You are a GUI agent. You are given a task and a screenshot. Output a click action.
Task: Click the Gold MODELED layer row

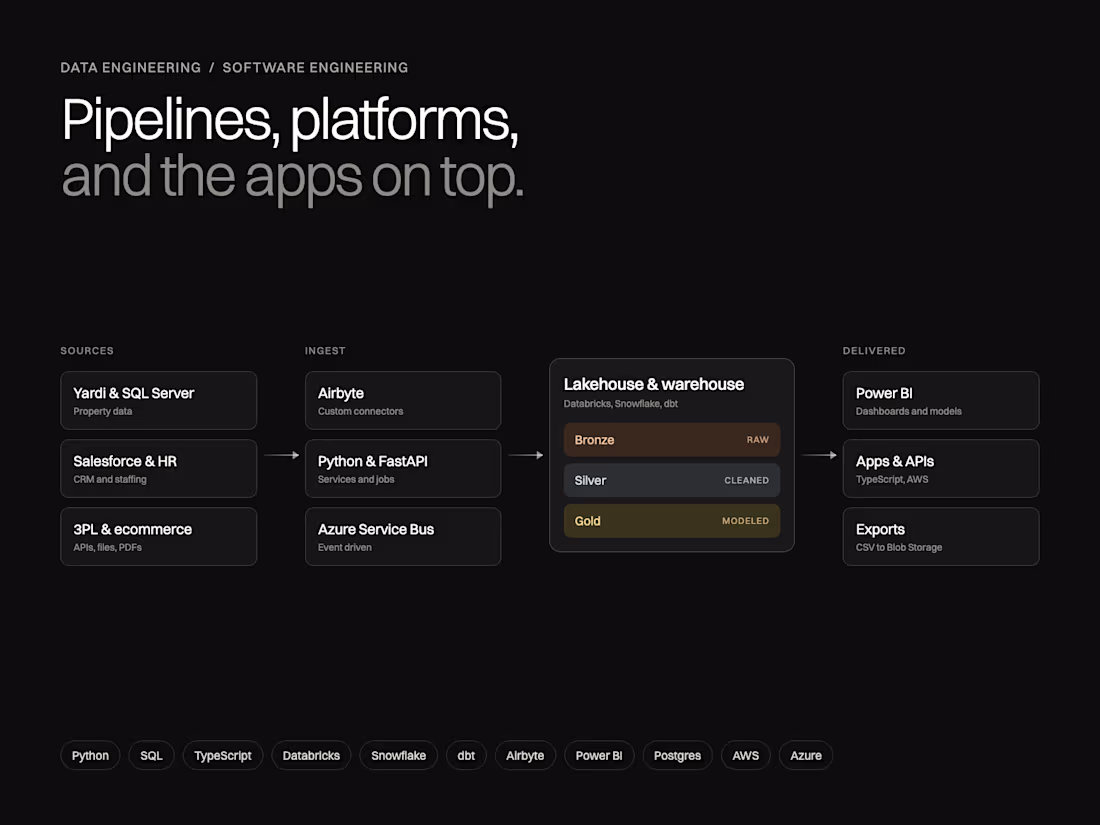672,521
